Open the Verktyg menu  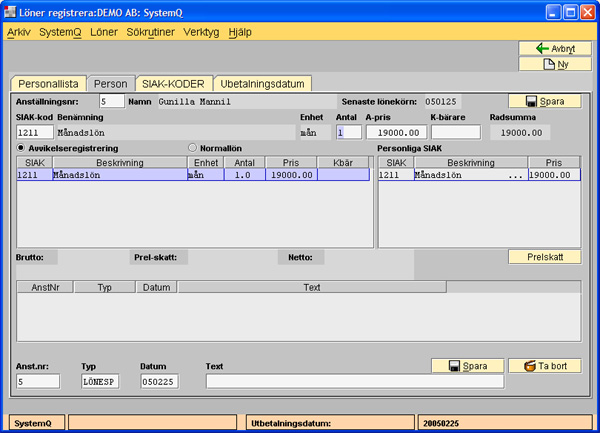(x=202, y=32)
